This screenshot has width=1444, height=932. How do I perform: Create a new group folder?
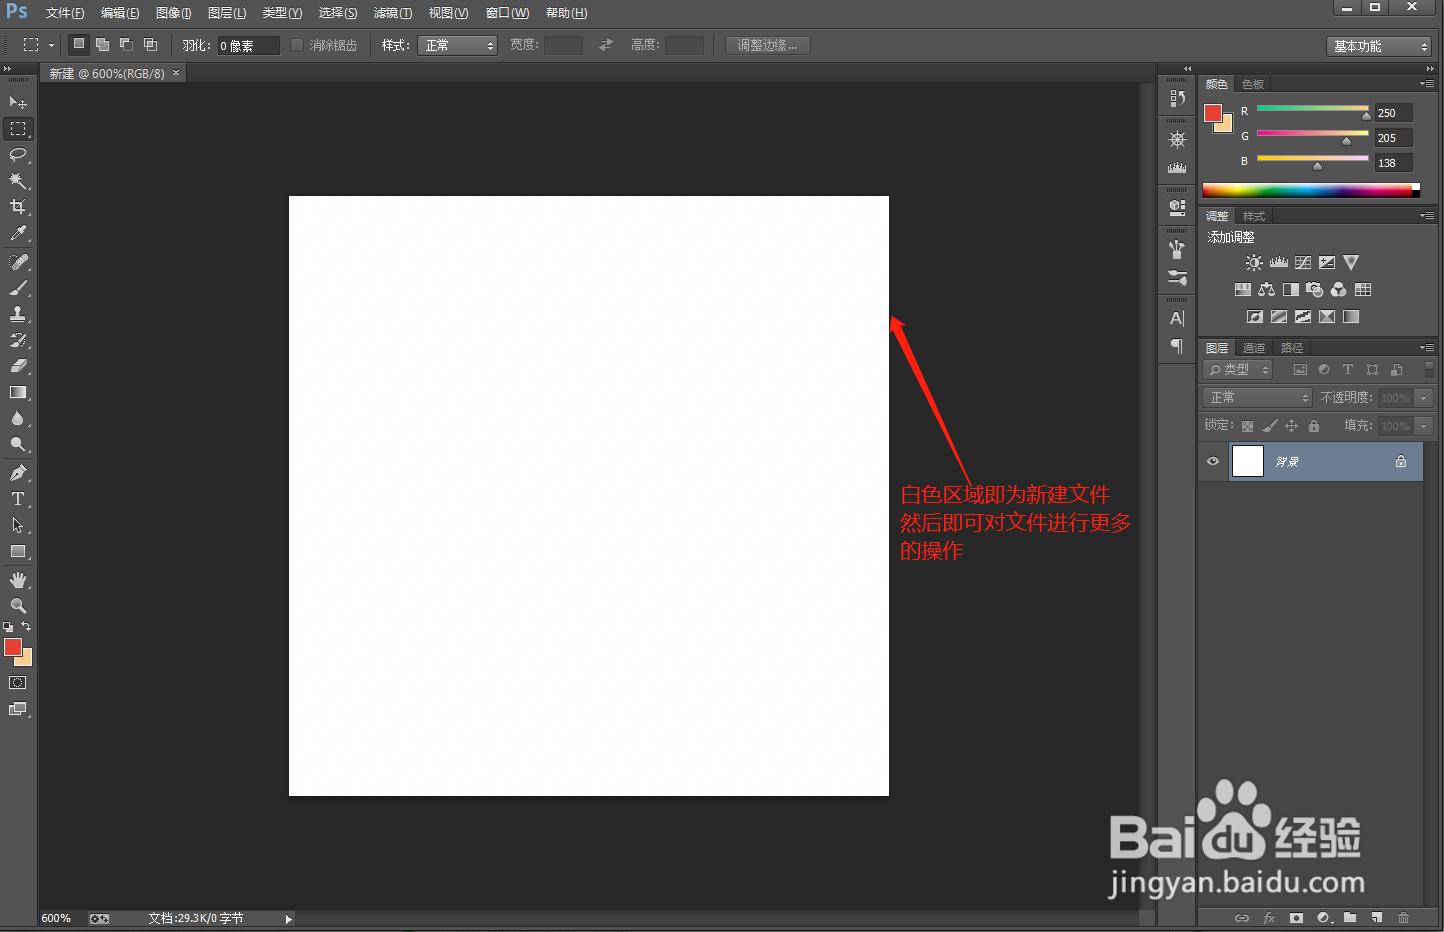pyautogui.click(x=1350, y=918)
